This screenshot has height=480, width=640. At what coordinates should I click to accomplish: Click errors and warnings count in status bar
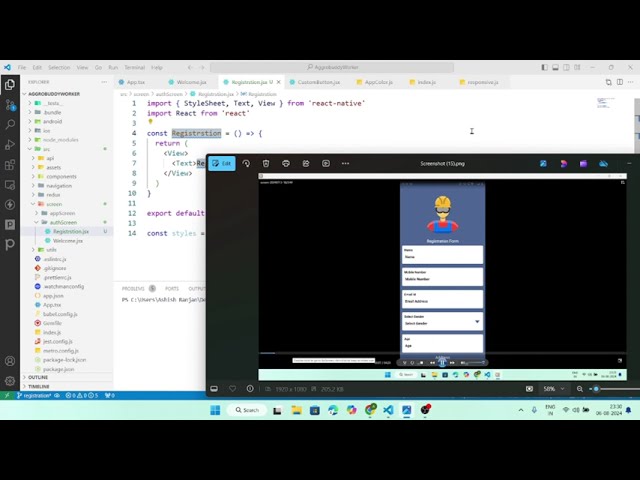(x=82, y=396)
